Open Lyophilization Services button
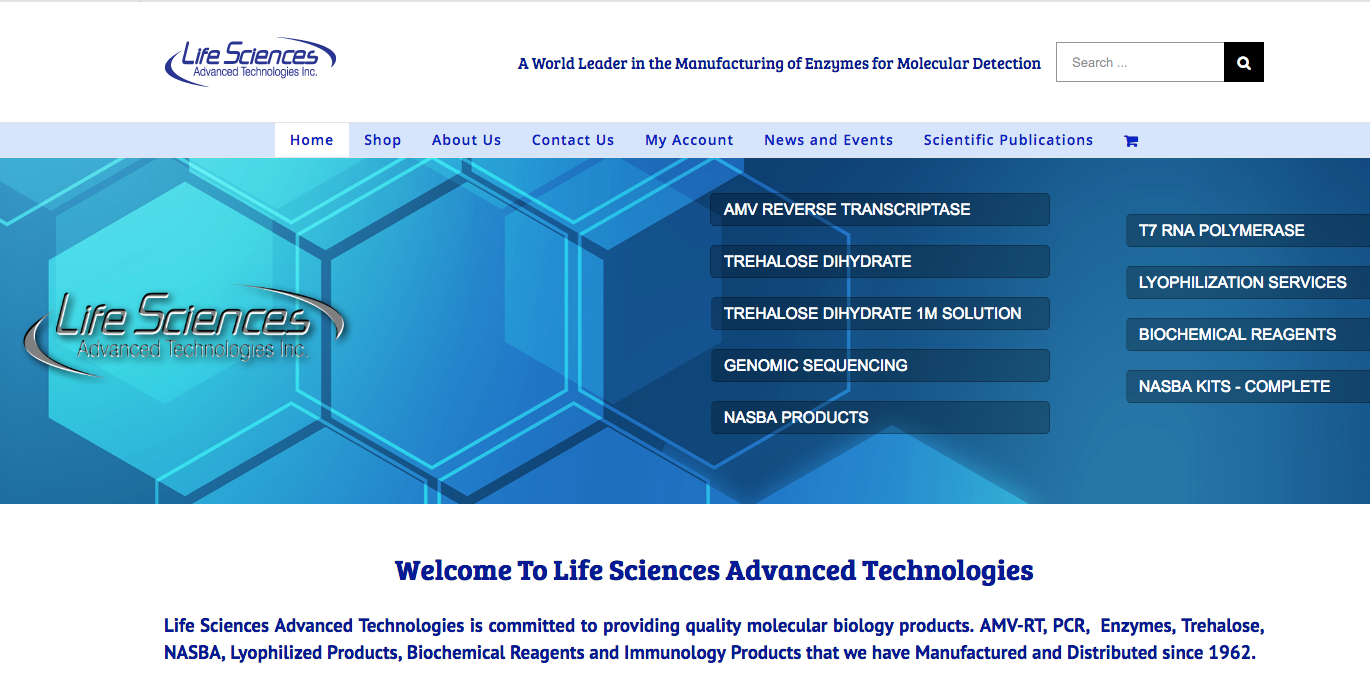 tap(1248, 282)
